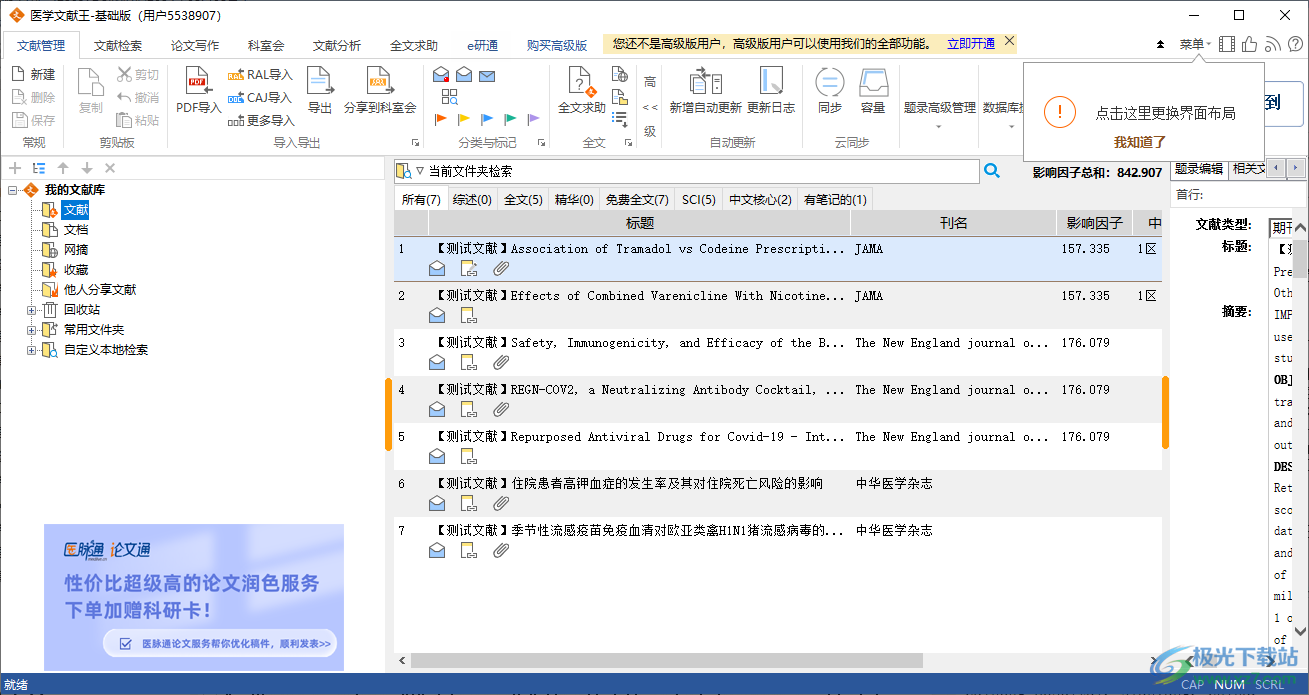This screenshot has height=695, width=1309.
Task: Click the paperclip attachment icon on row 1
Action: (x=501, y=268)
